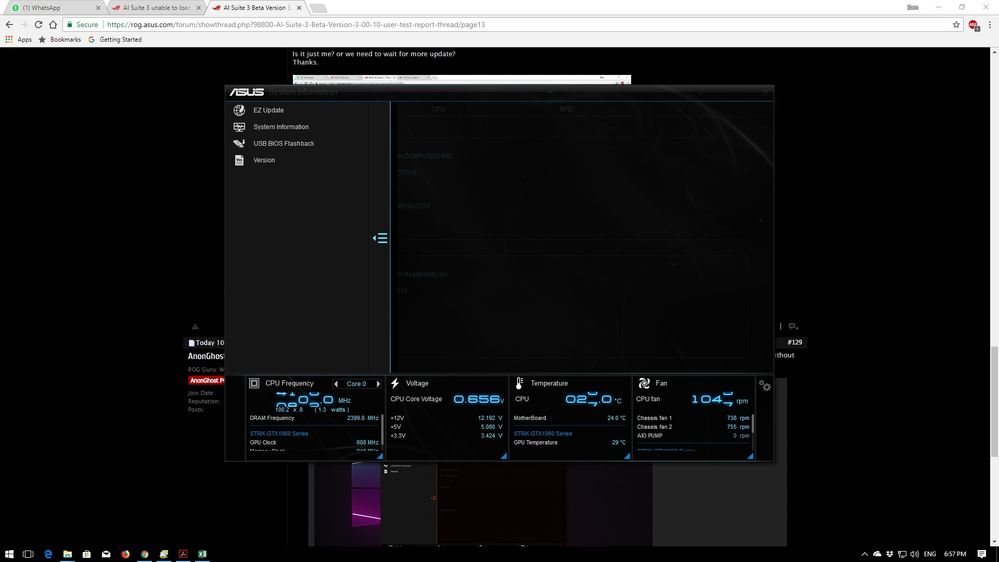This screenshot has width=999, height=562.
Task: Open Apps in bookmarks bar
Action: (18, 40)
